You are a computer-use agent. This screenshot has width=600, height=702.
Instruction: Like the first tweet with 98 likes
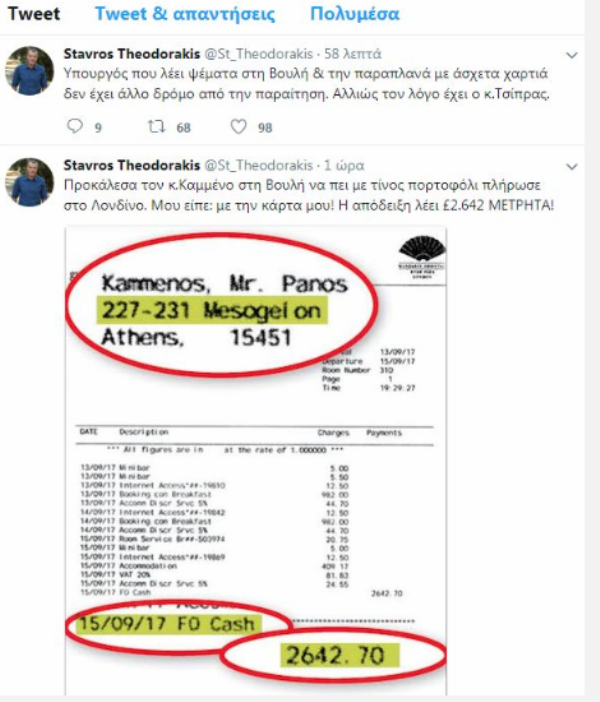[238, 127]
